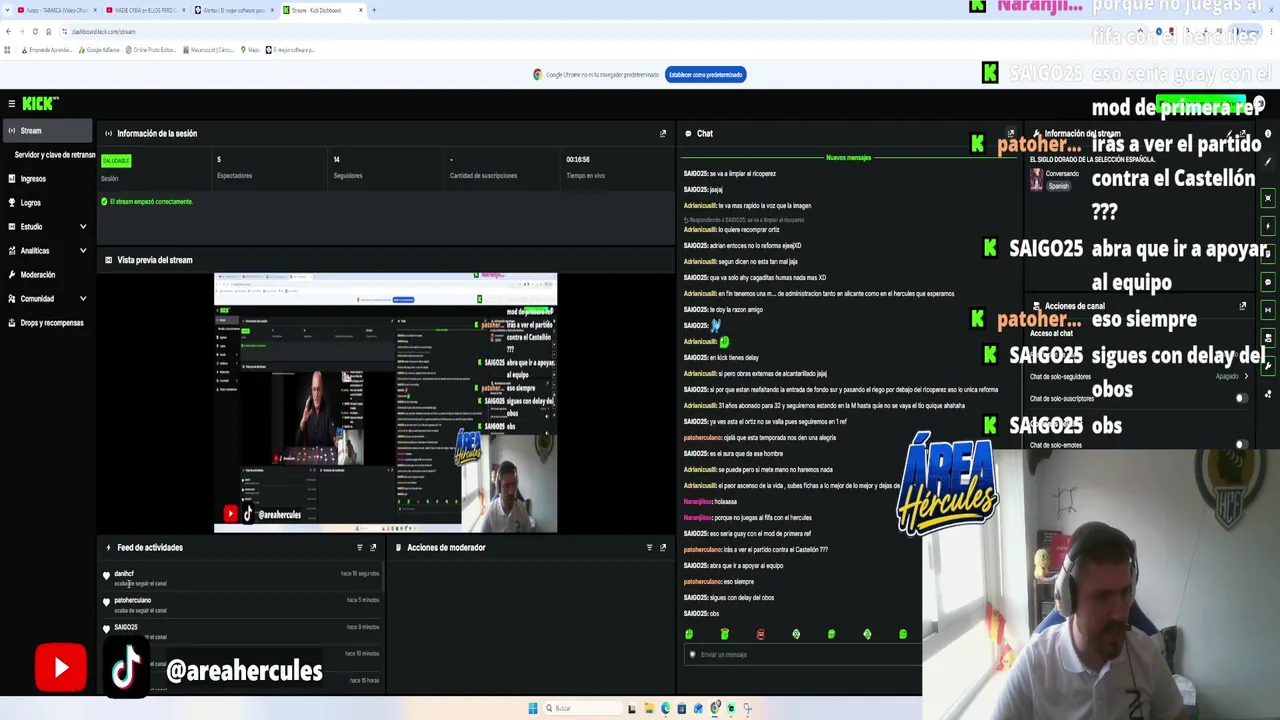The image size is (1280, 720).
Task: Select Stream in the sidebar
Action: (x=46, y=131)
